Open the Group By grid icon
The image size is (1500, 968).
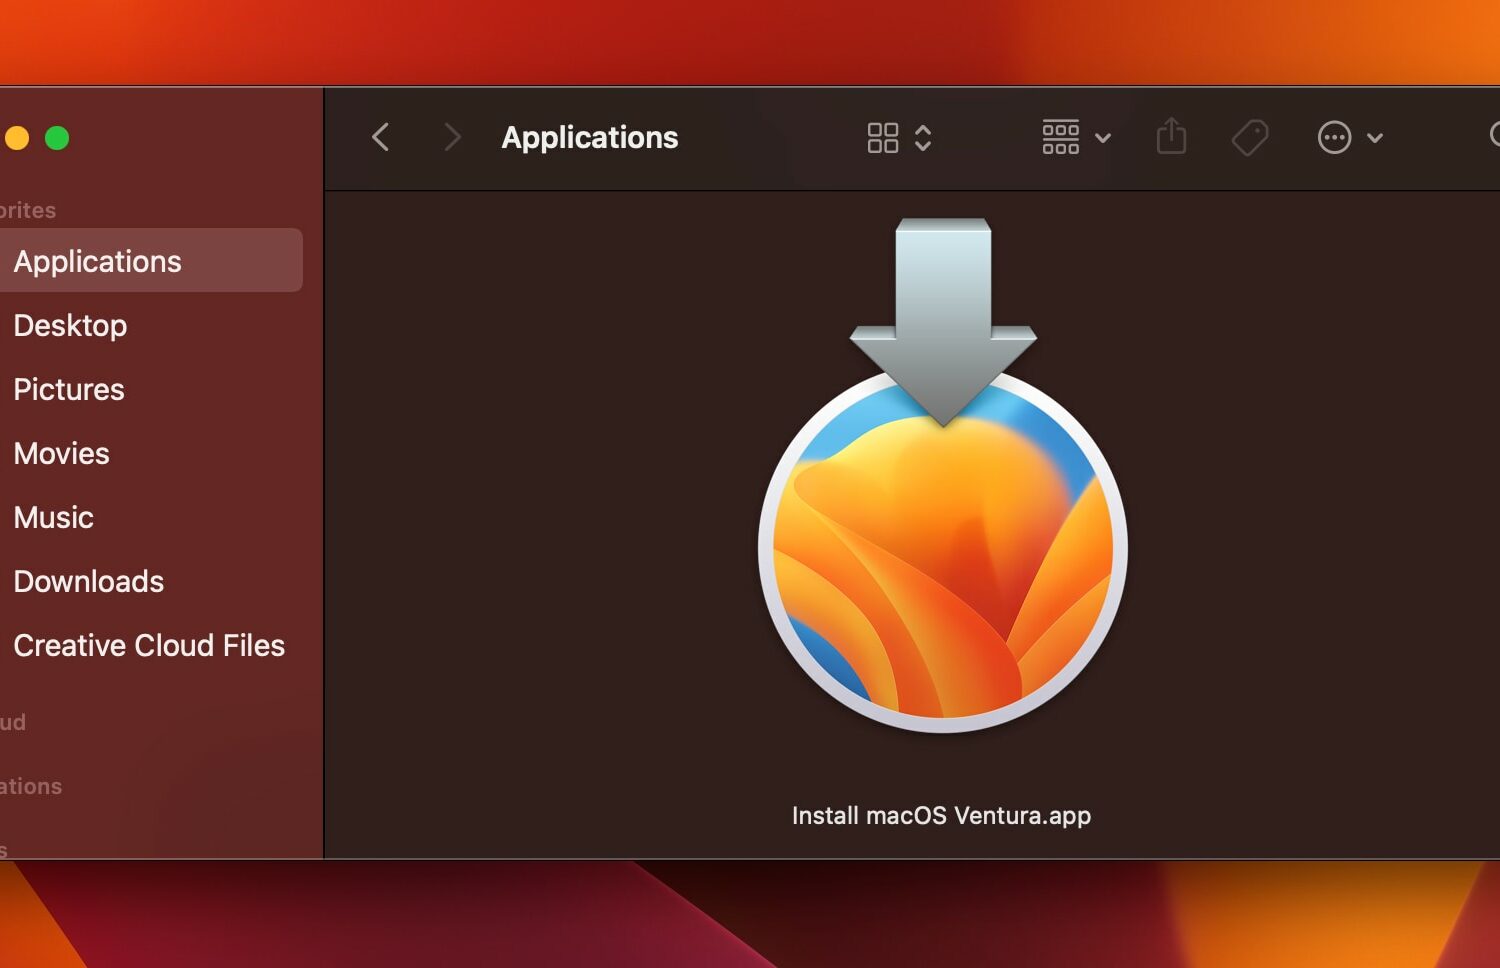pyautogui.click(x=1061, y=138)
